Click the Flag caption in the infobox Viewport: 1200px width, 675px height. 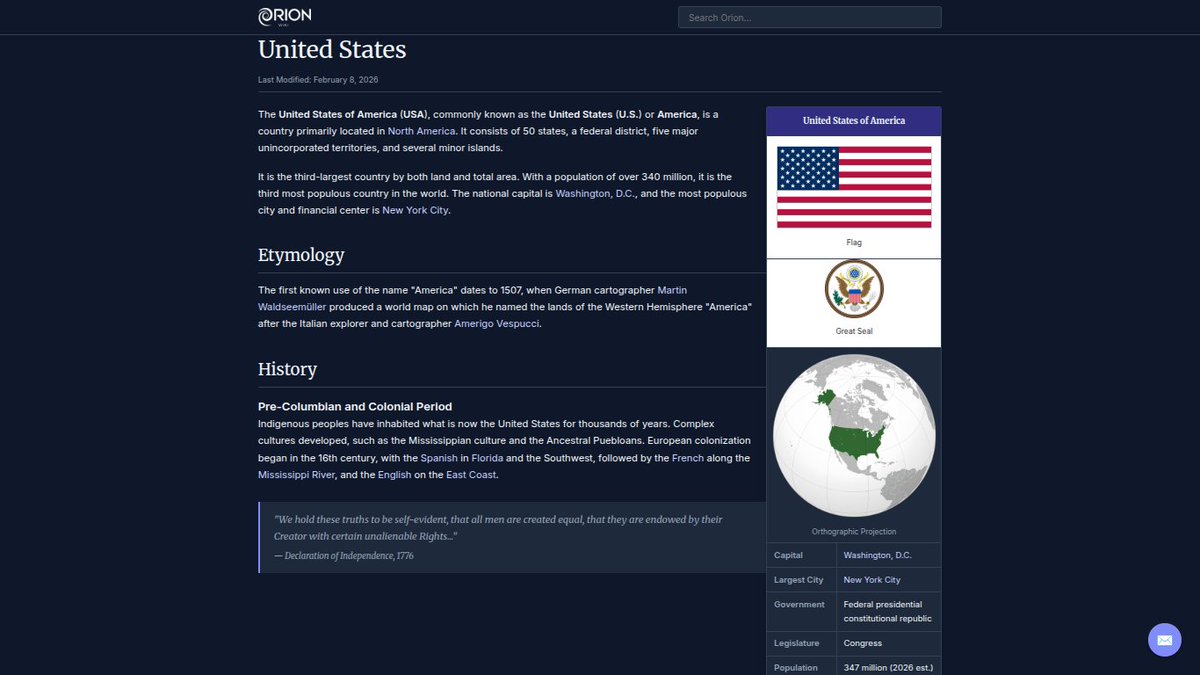point(854,243)
